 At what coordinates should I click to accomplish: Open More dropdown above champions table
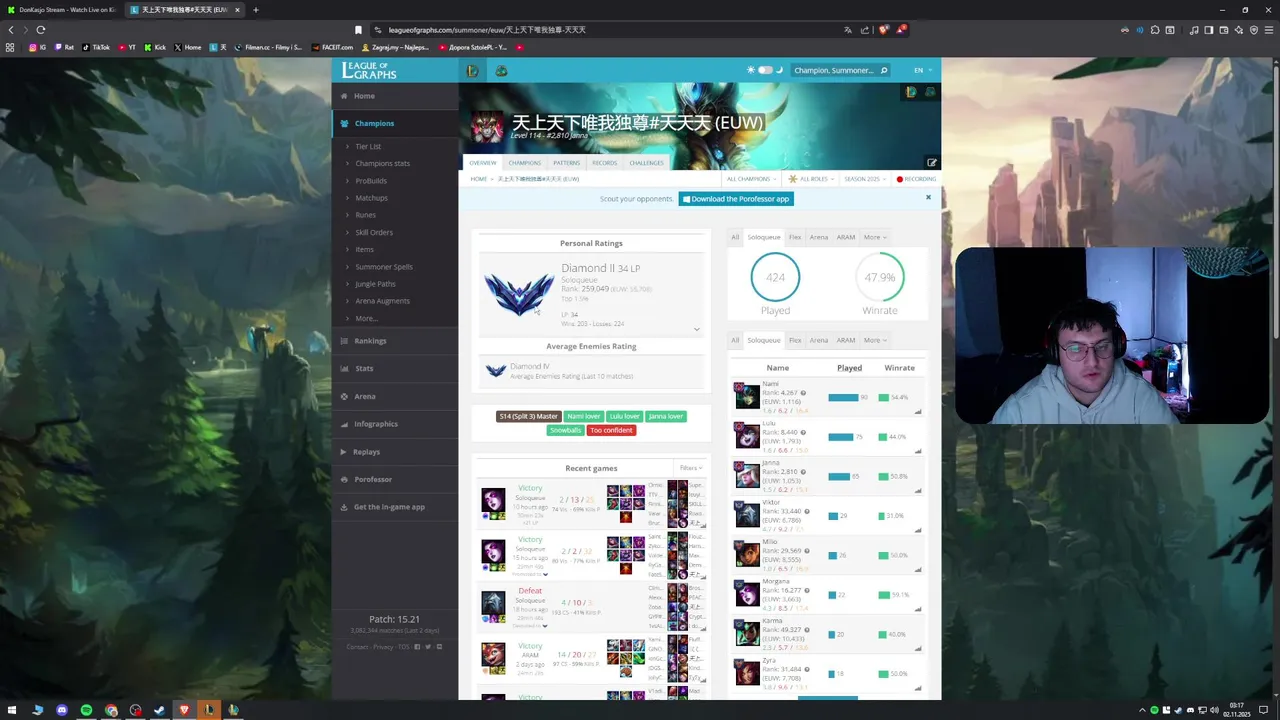874,340
